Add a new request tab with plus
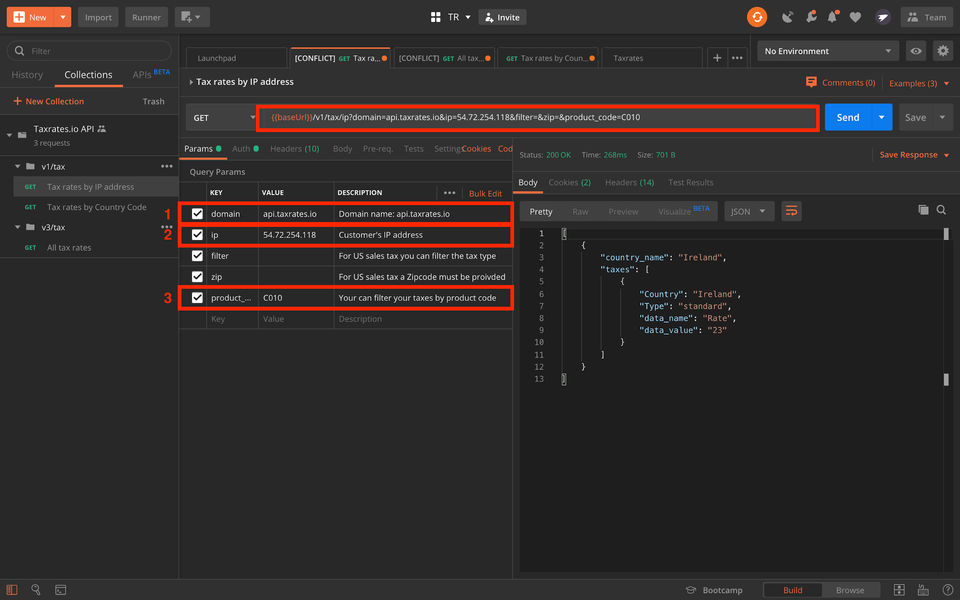This screenshot has width=960, height=600. (x=717, y=58)
